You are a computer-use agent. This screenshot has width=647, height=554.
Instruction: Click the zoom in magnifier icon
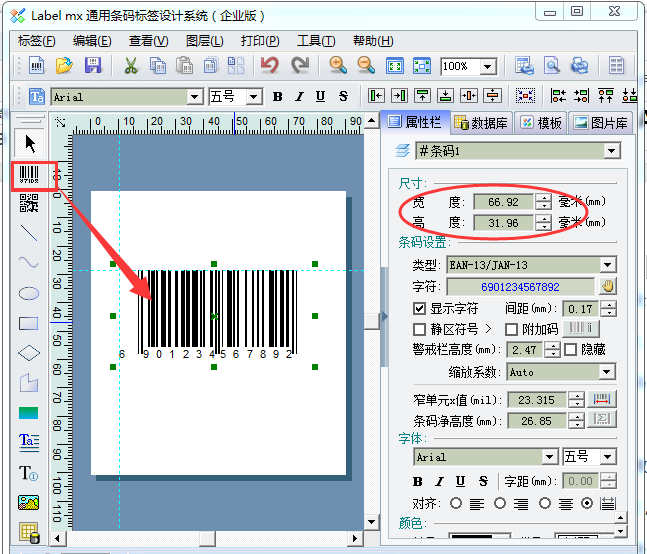[x=338, y=66]
